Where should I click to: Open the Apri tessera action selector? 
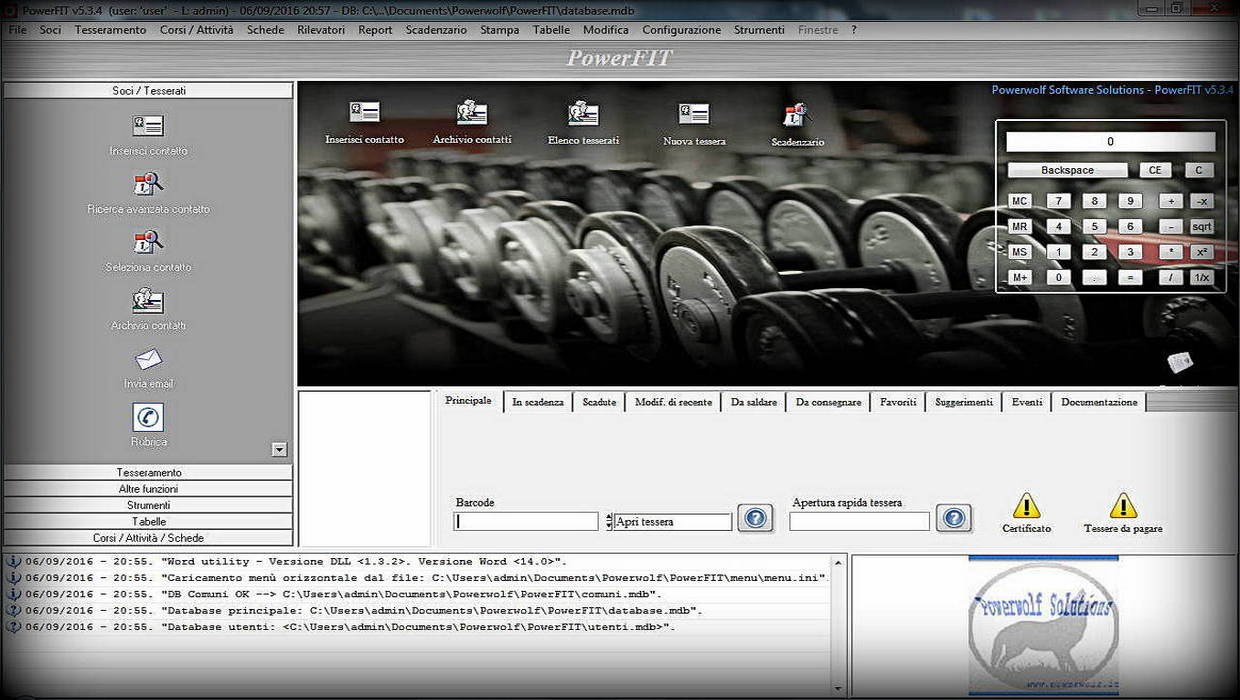[672, 522]
